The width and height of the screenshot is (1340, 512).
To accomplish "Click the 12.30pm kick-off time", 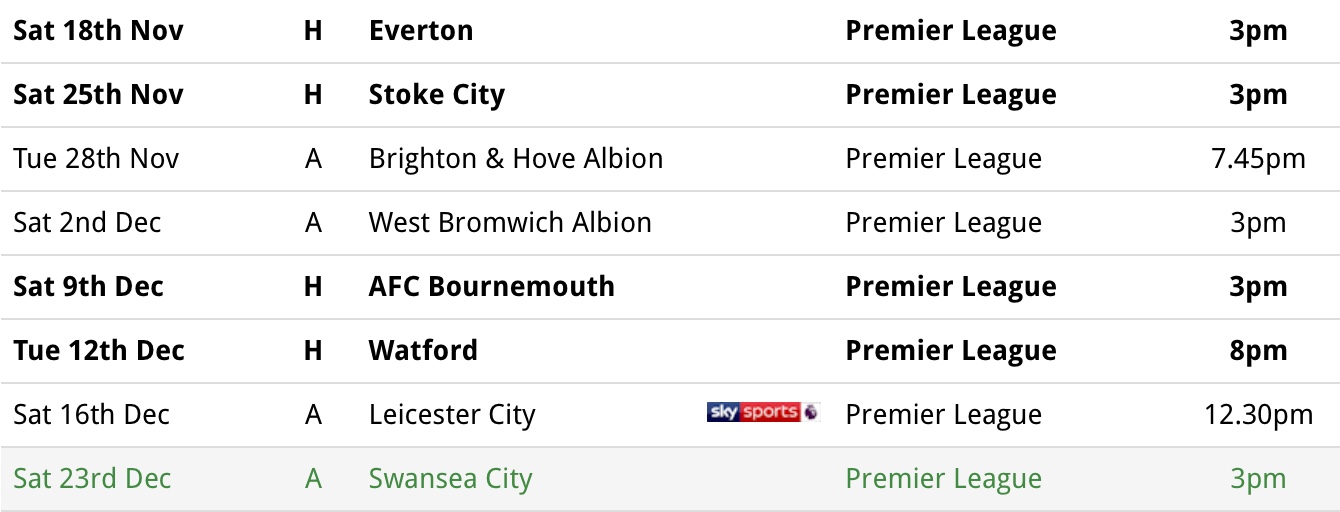I will point(1259,415).
